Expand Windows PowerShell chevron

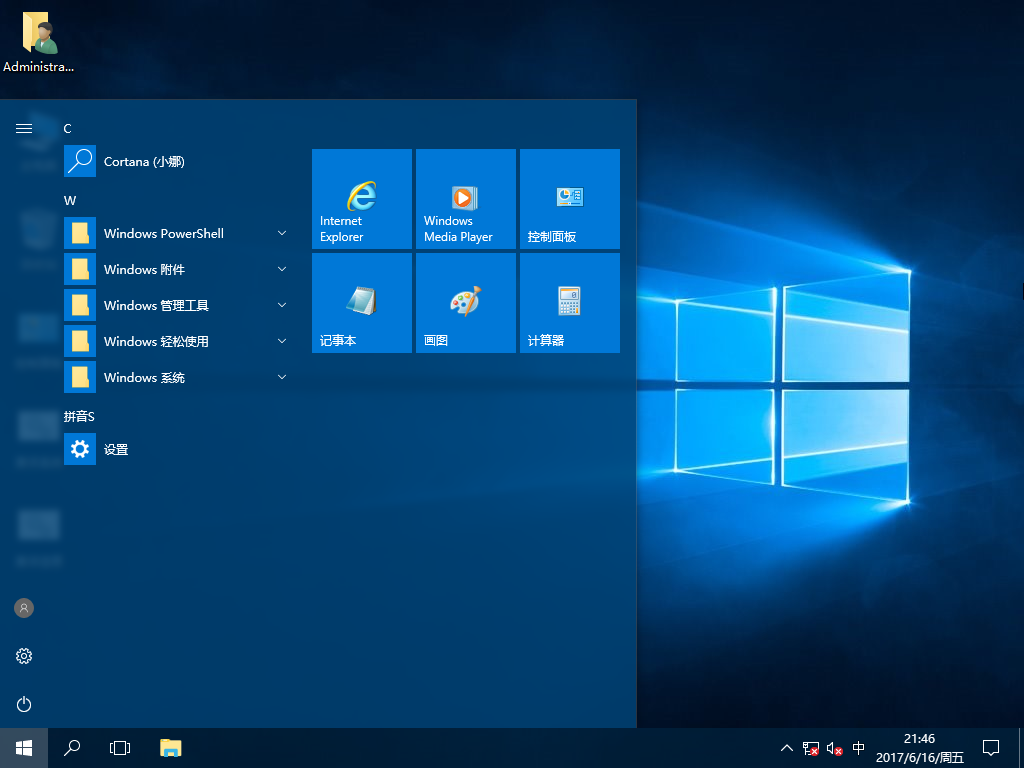click(x=282, y=233)
